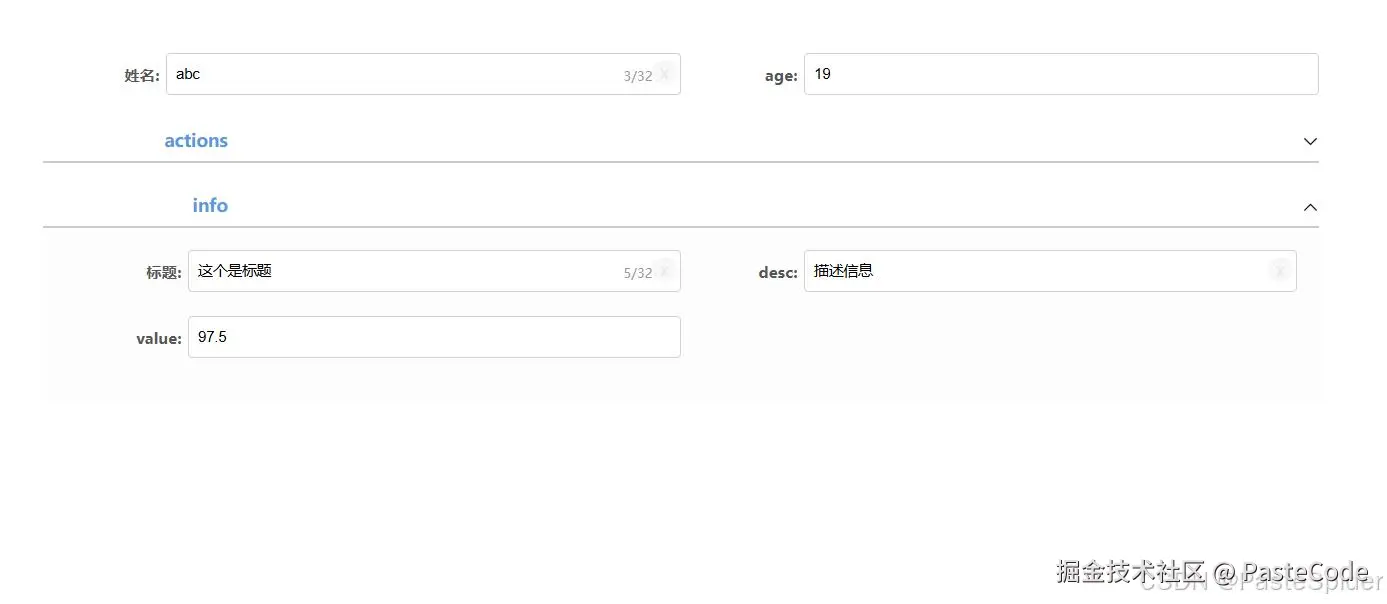1387x604 pixels.
Task: Focus the desc input containing 描述信息
Action: 1050,271
